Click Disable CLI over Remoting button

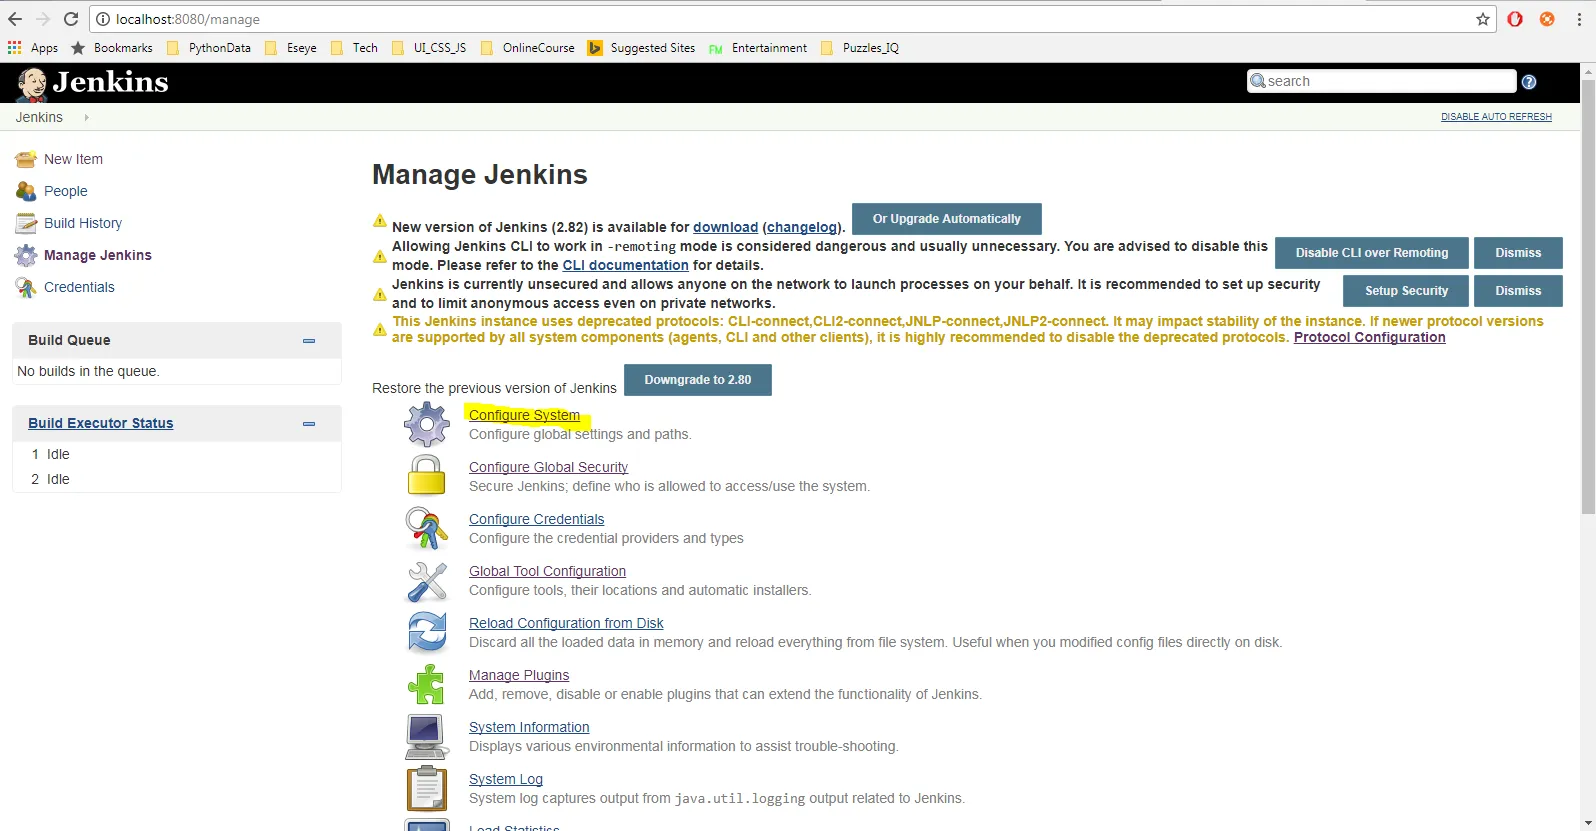click(x=1372, y=253)
